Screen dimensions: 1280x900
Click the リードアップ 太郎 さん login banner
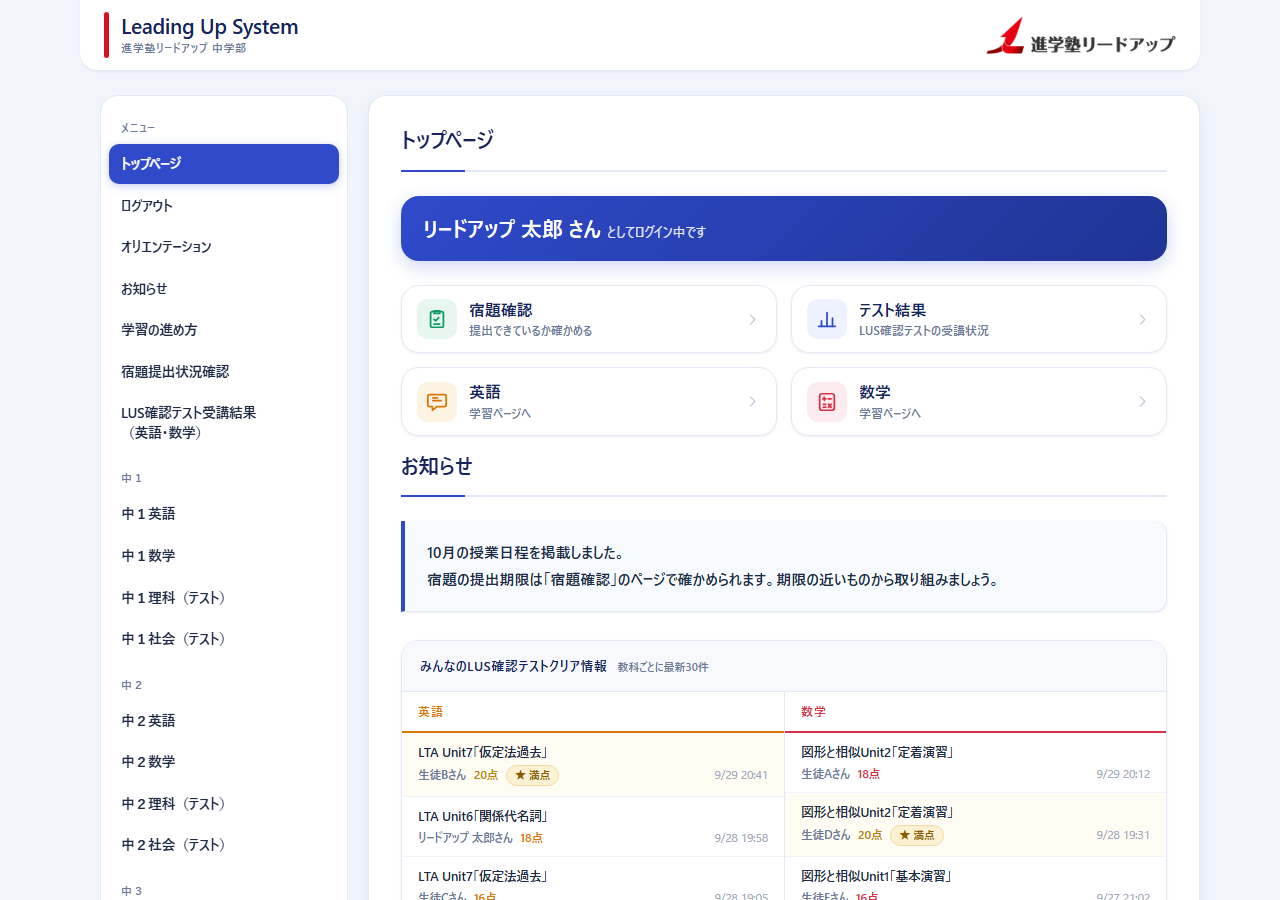[784, 229]
